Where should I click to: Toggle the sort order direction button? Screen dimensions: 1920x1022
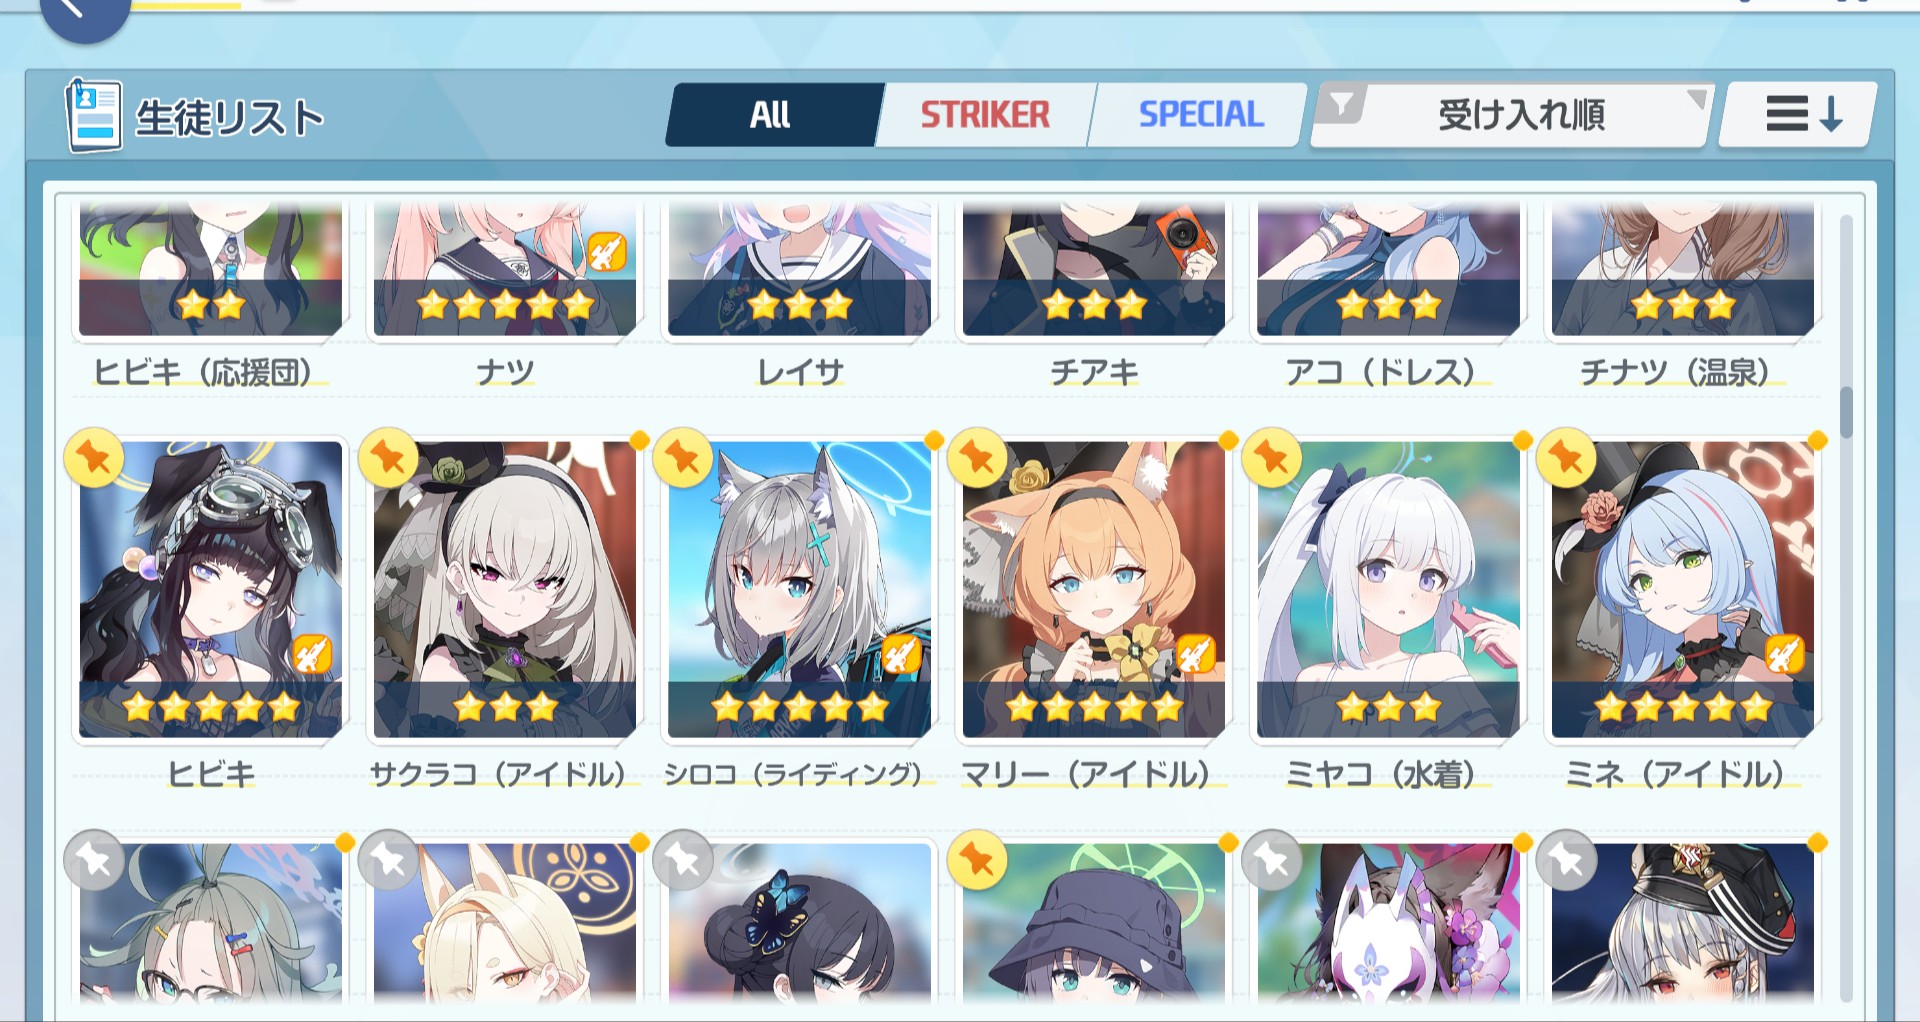1799,115
